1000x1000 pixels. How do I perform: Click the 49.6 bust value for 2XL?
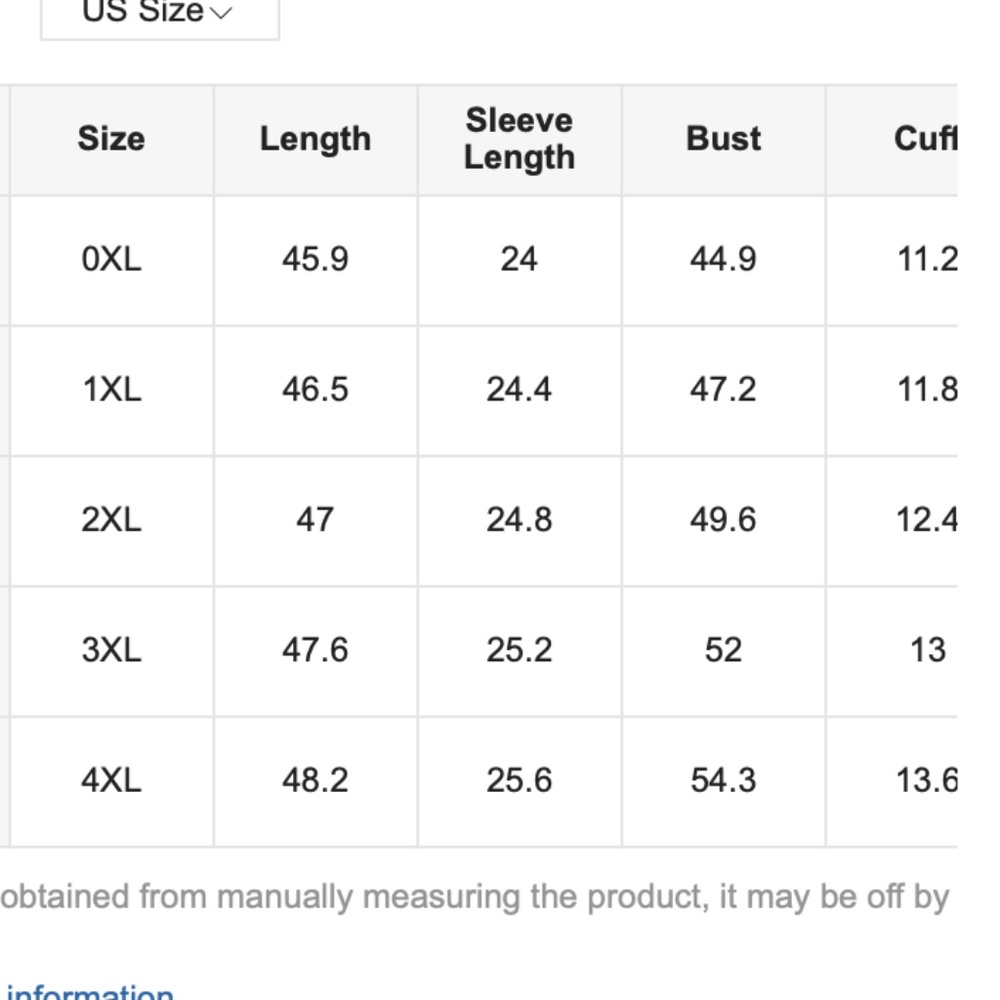coord(723,520)
